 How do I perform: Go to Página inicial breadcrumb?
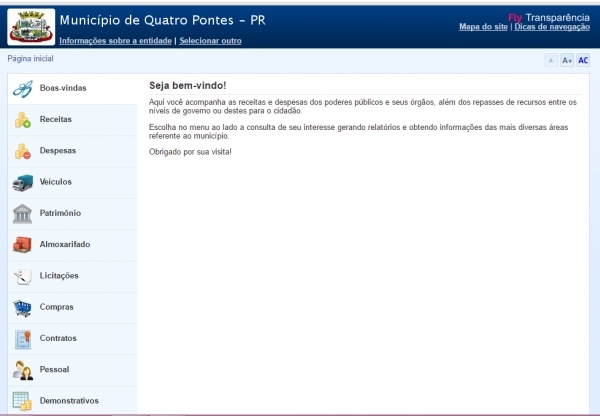pyautogui.click(x=31, y=59)
